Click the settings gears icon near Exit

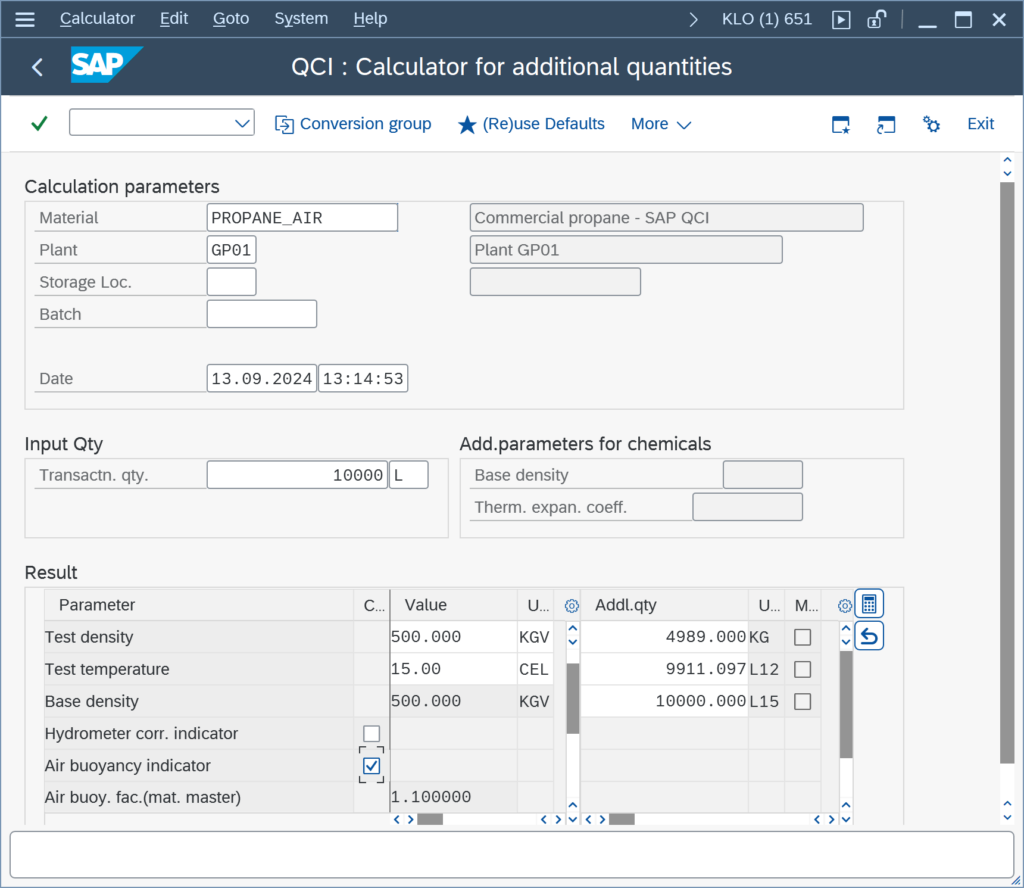click(931, 123)
